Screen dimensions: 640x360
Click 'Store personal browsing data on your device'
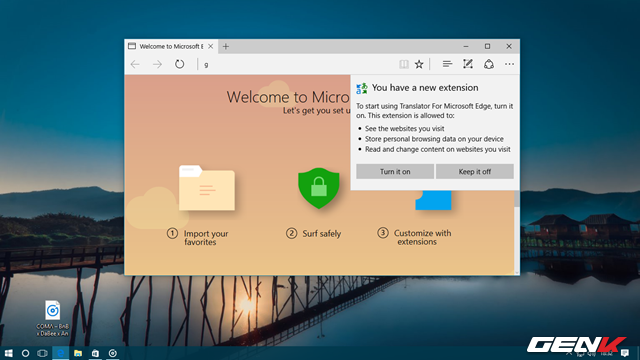coord(434,139)
